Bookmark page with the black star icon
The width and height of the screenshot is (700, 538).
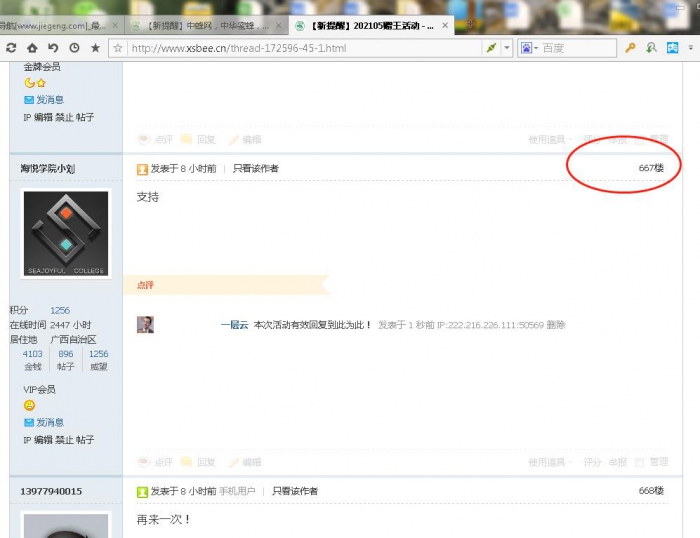click(x=95, y=47)
